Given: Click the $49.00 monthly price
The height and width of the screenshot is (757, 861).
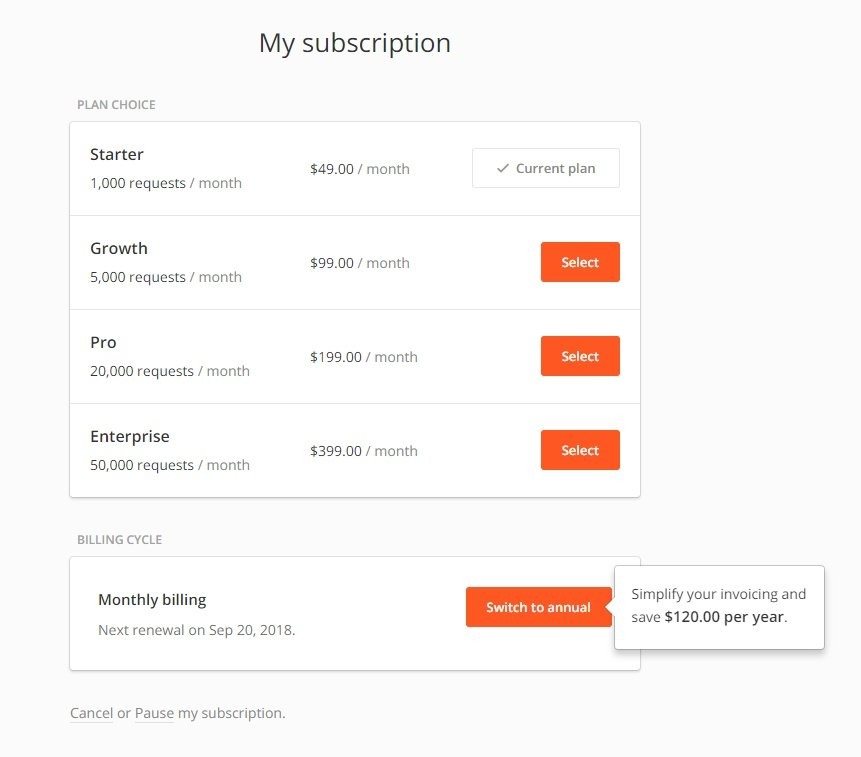Looking at the screenshot, I should [360, 168].
